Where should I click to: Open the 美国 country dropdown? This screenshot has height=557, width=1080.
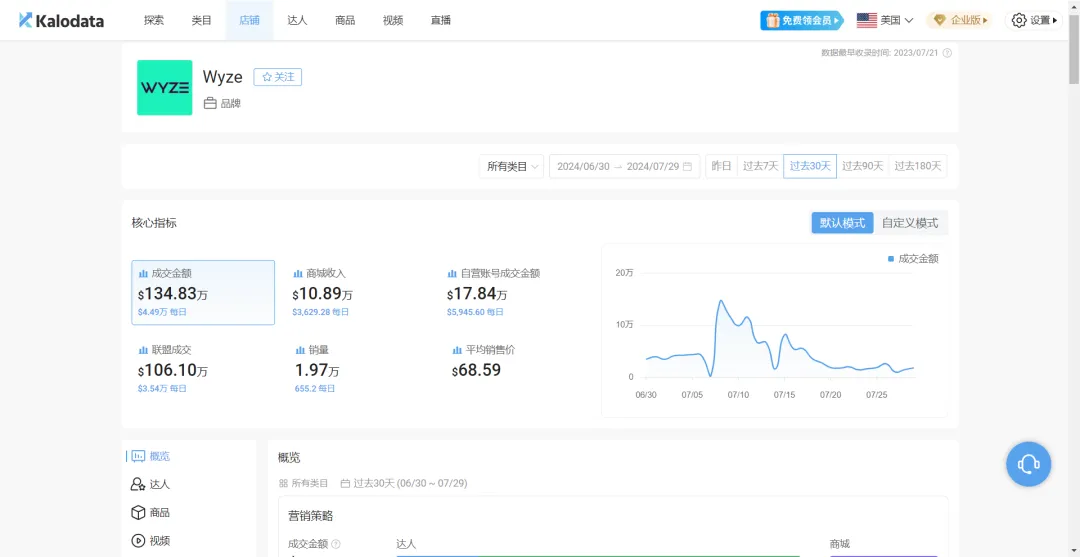[x=885, y=21]
